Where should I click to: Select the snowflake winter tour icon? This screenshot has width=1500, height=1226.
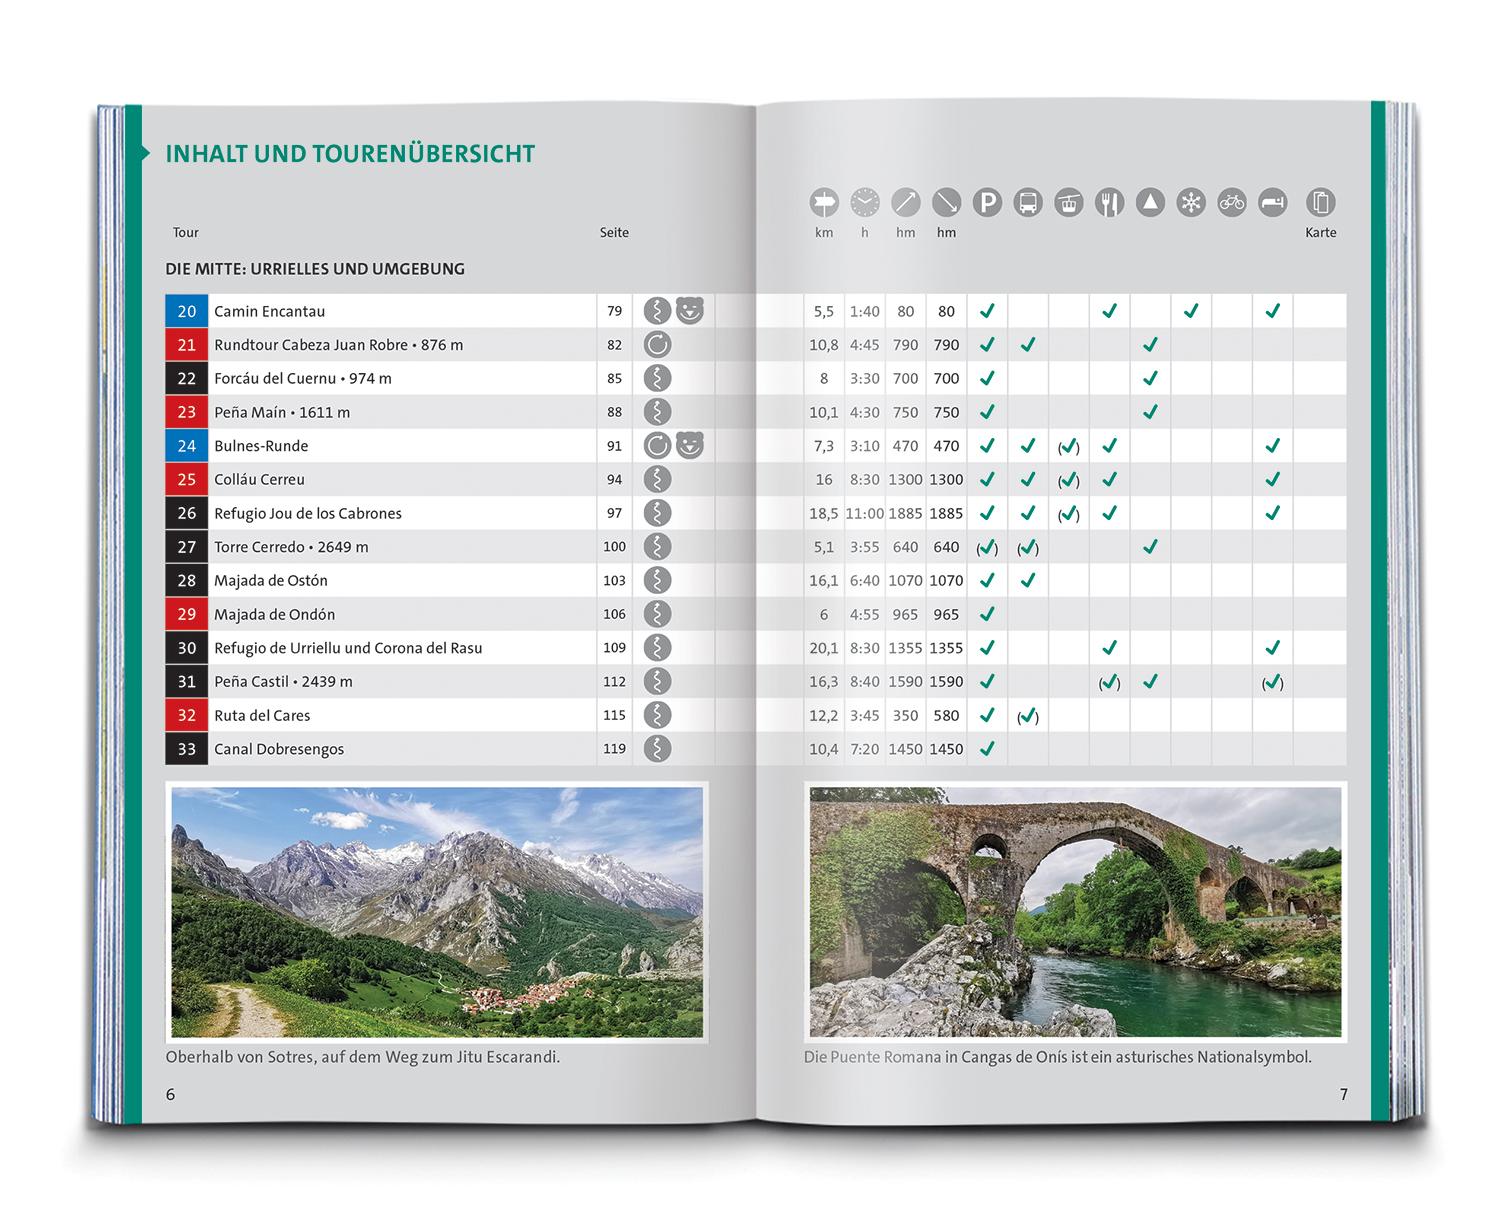pos(1189,203)
